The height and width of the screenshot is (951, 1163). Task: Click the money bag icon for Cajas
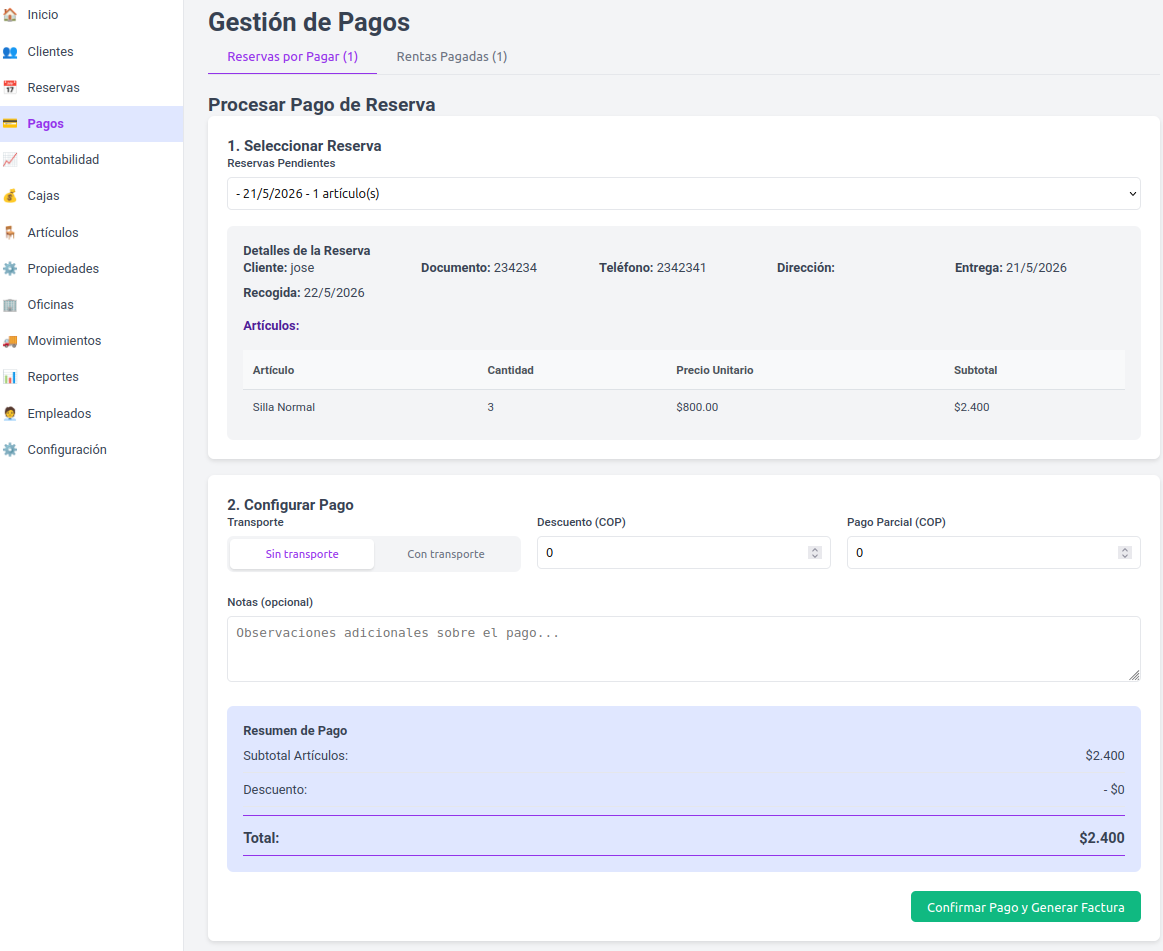10,196
